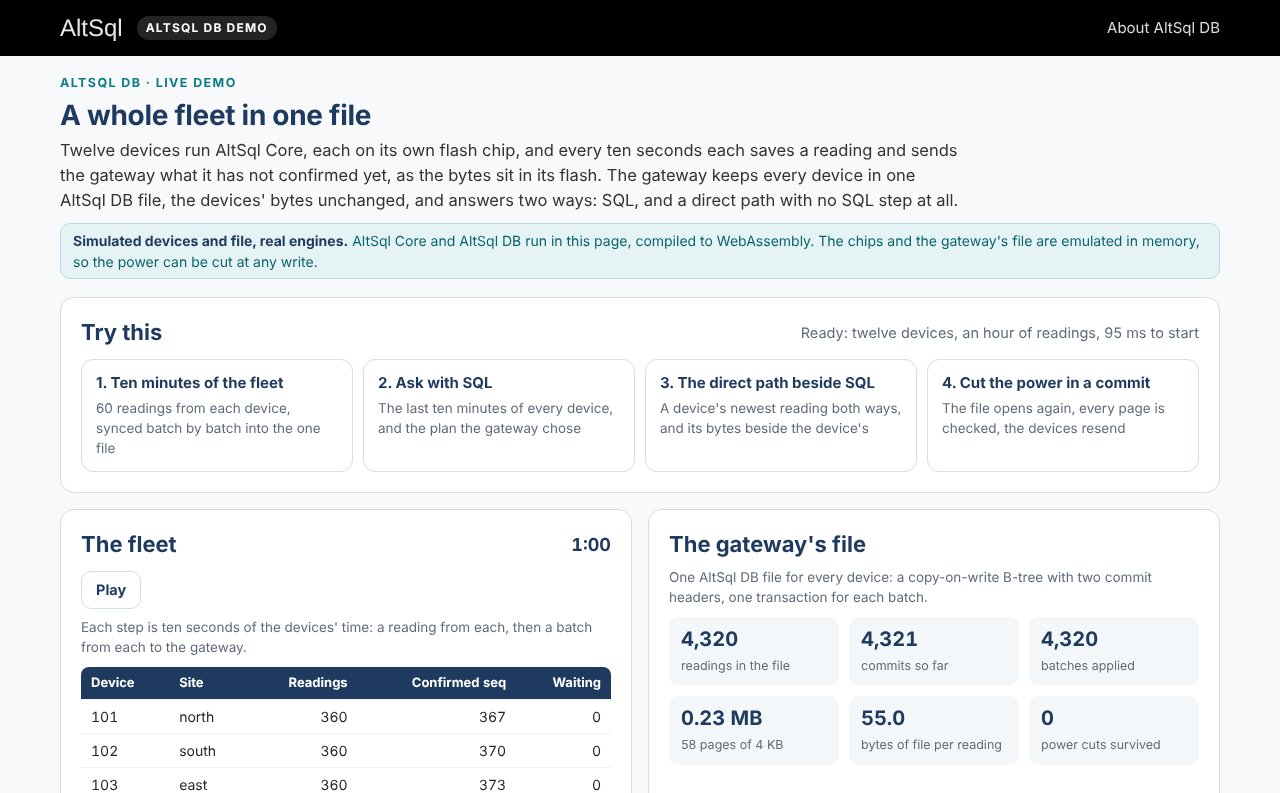Click the Simulated devices and file notice
The image size is (1280, 793).
[640, 251]
